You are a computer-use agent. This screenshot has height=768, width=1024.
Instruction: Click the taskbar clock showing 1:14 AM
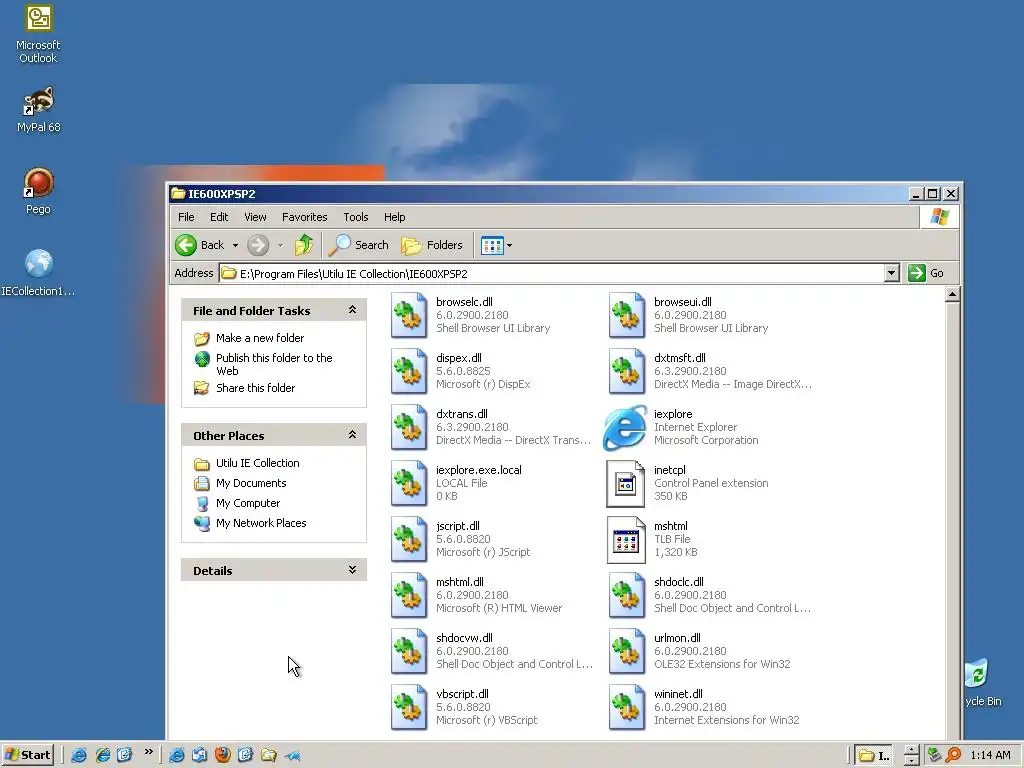pos(990,756)
